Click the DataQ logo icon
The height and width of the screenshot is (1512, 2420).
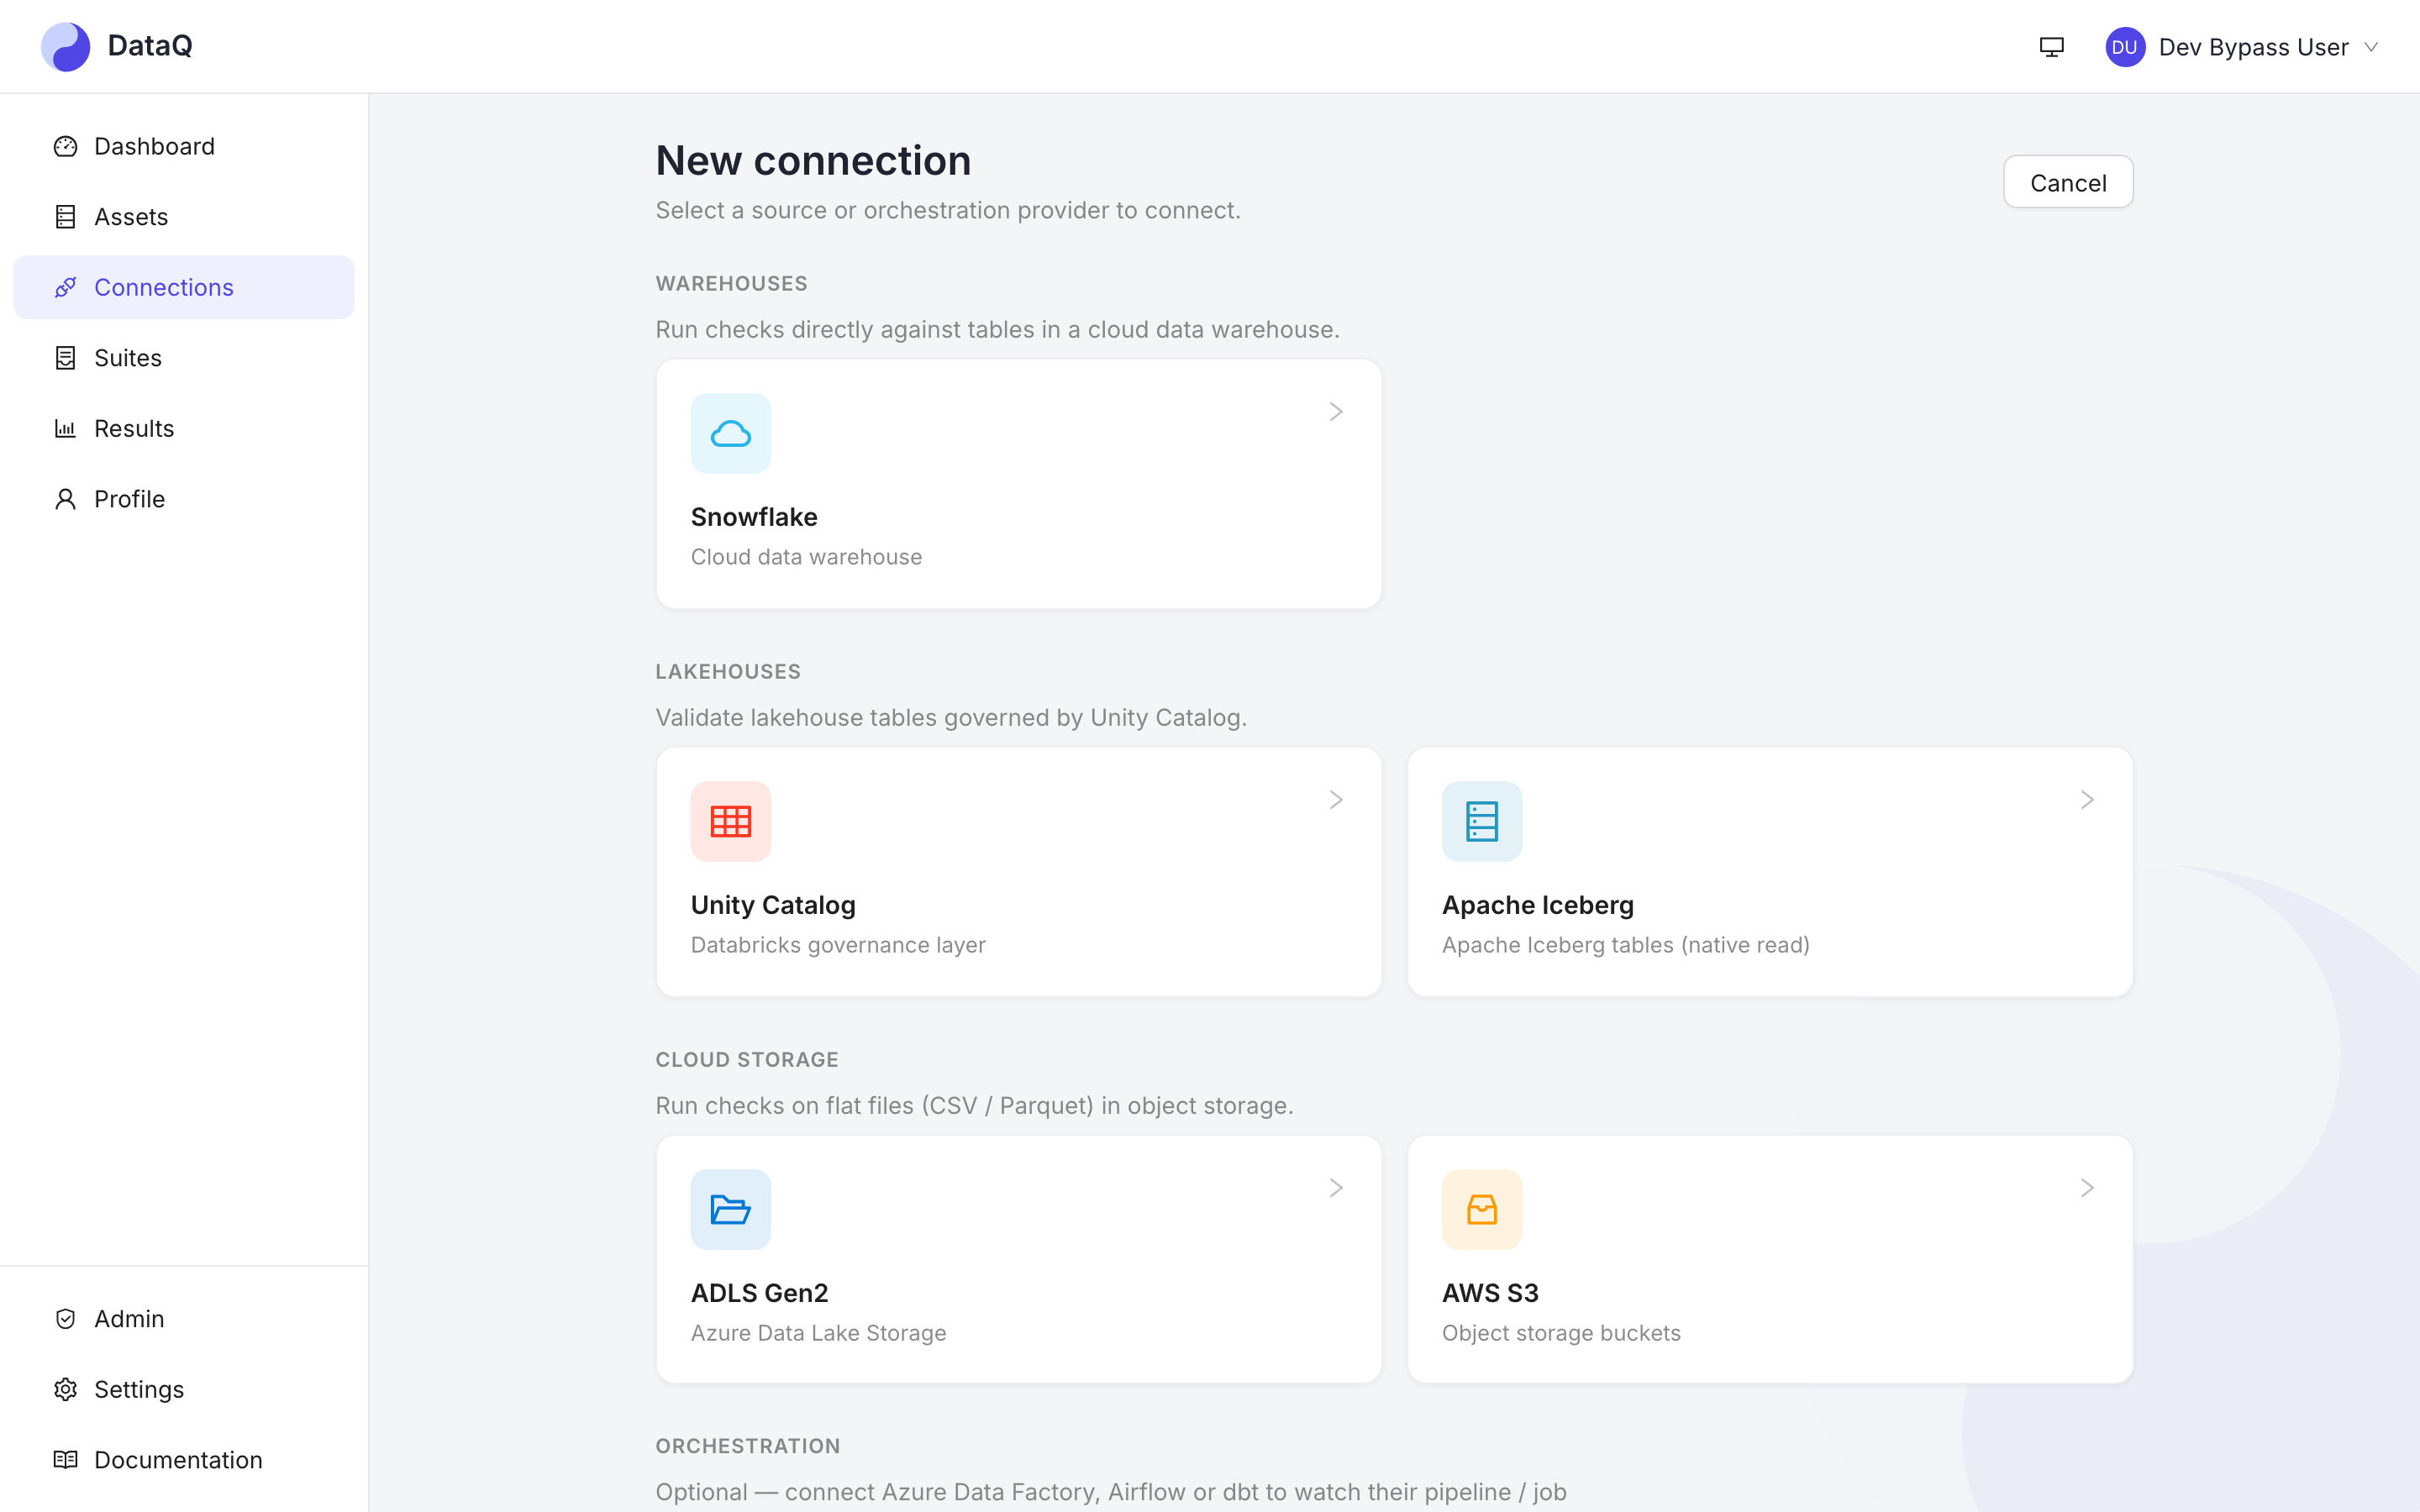[x=65, y=46]
